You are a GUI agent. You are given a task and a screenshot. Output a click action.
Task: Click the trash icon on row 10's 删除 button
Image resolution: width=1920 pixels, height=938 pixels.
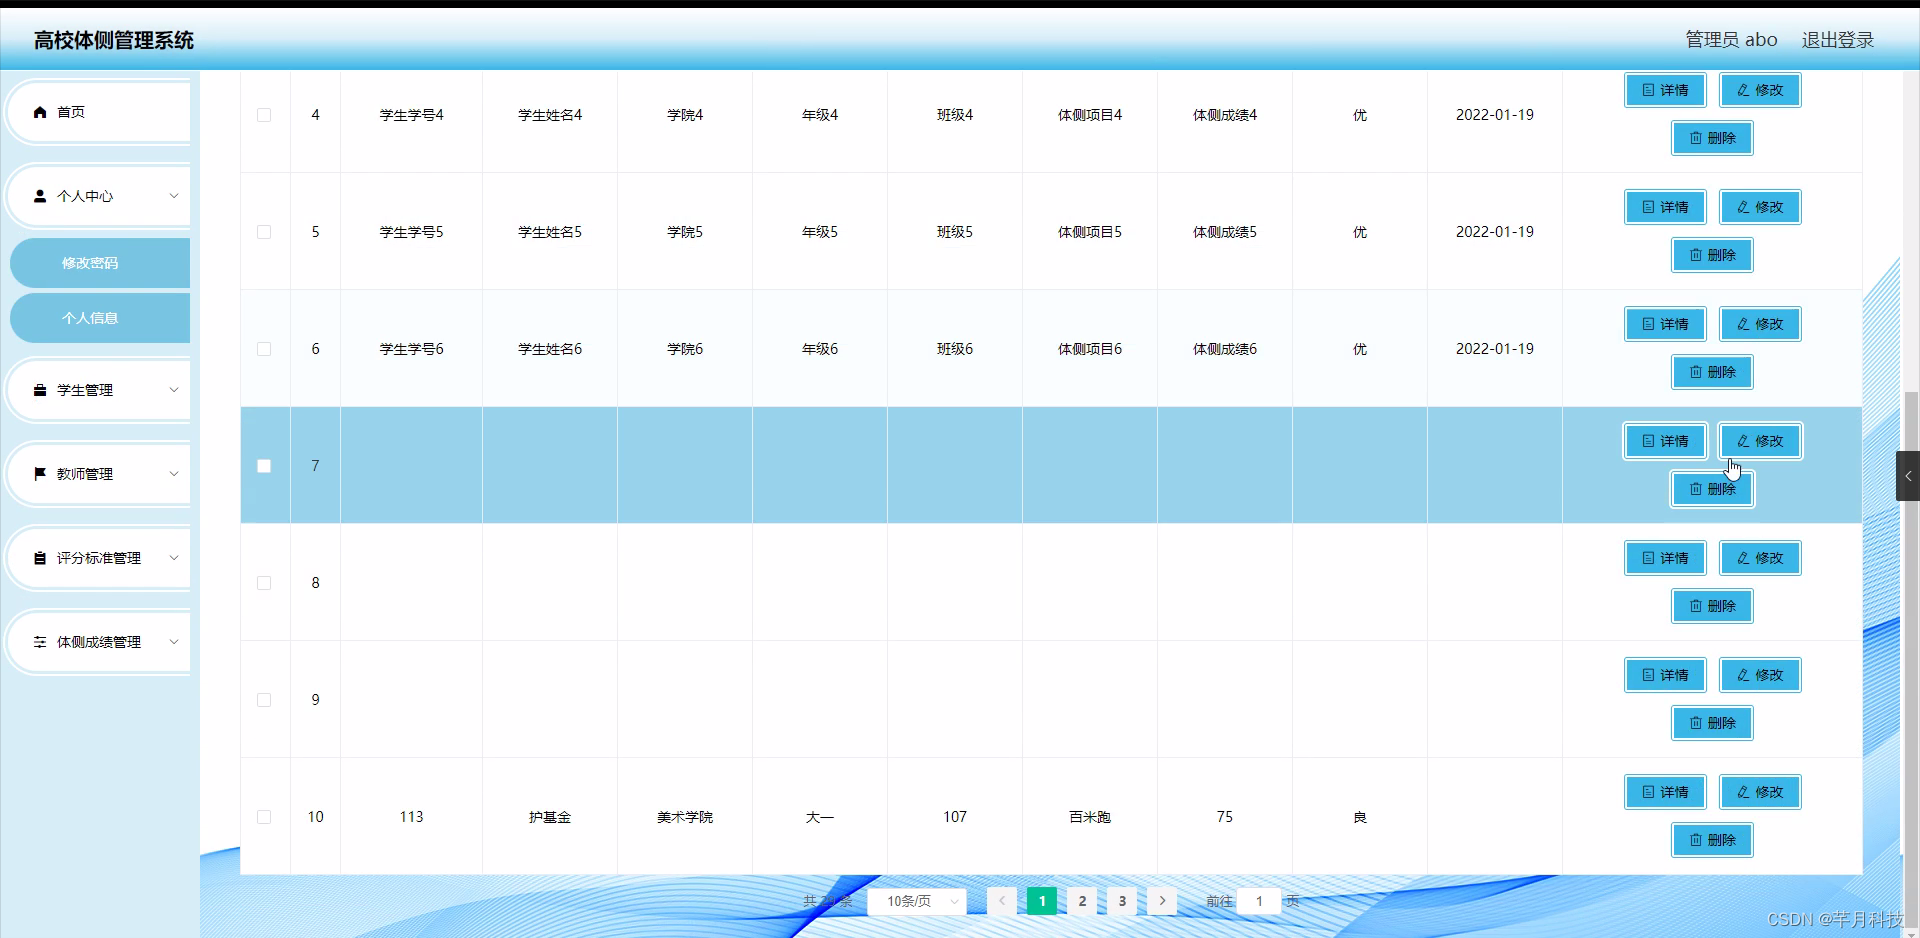[x=1695, y=840]
